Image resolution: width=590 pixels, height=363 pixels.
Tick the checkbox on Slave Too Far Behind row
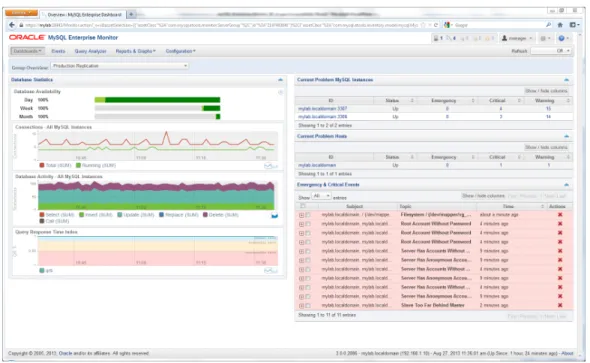308,305
